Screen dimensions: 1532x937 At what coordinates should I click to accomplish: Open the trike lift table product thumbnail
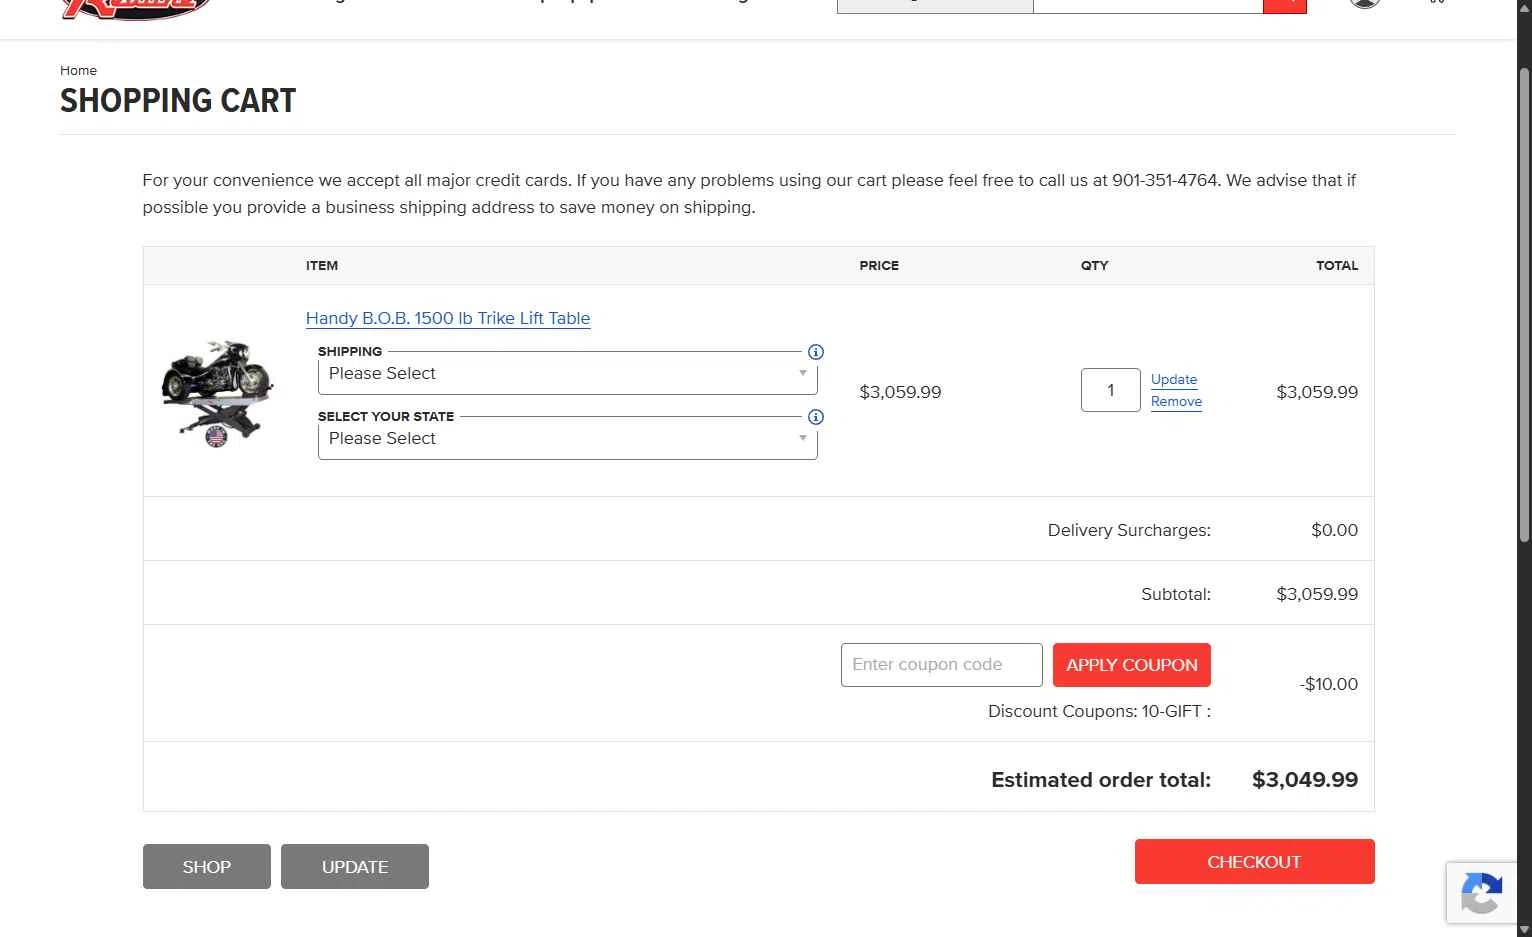tap(217, 393)
